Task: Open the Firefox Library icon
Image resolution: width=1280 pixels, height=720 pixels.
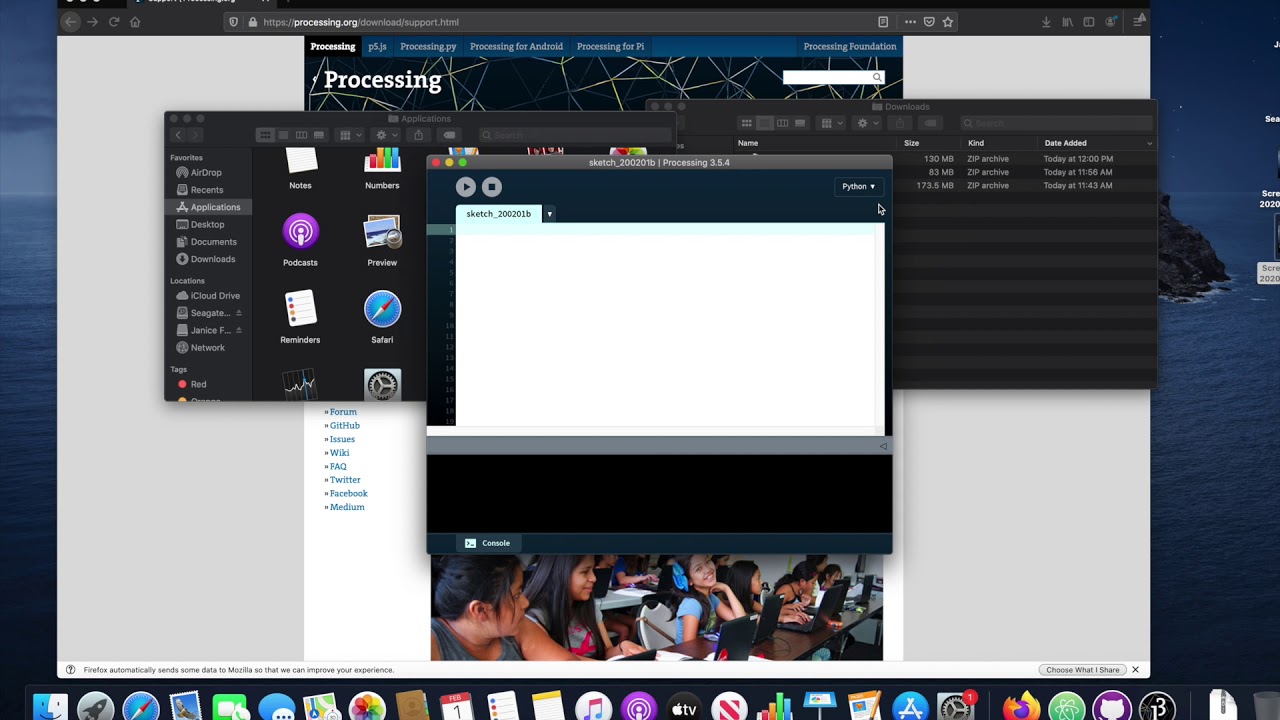Action: pyautogui.click(x=1068, y=22)
